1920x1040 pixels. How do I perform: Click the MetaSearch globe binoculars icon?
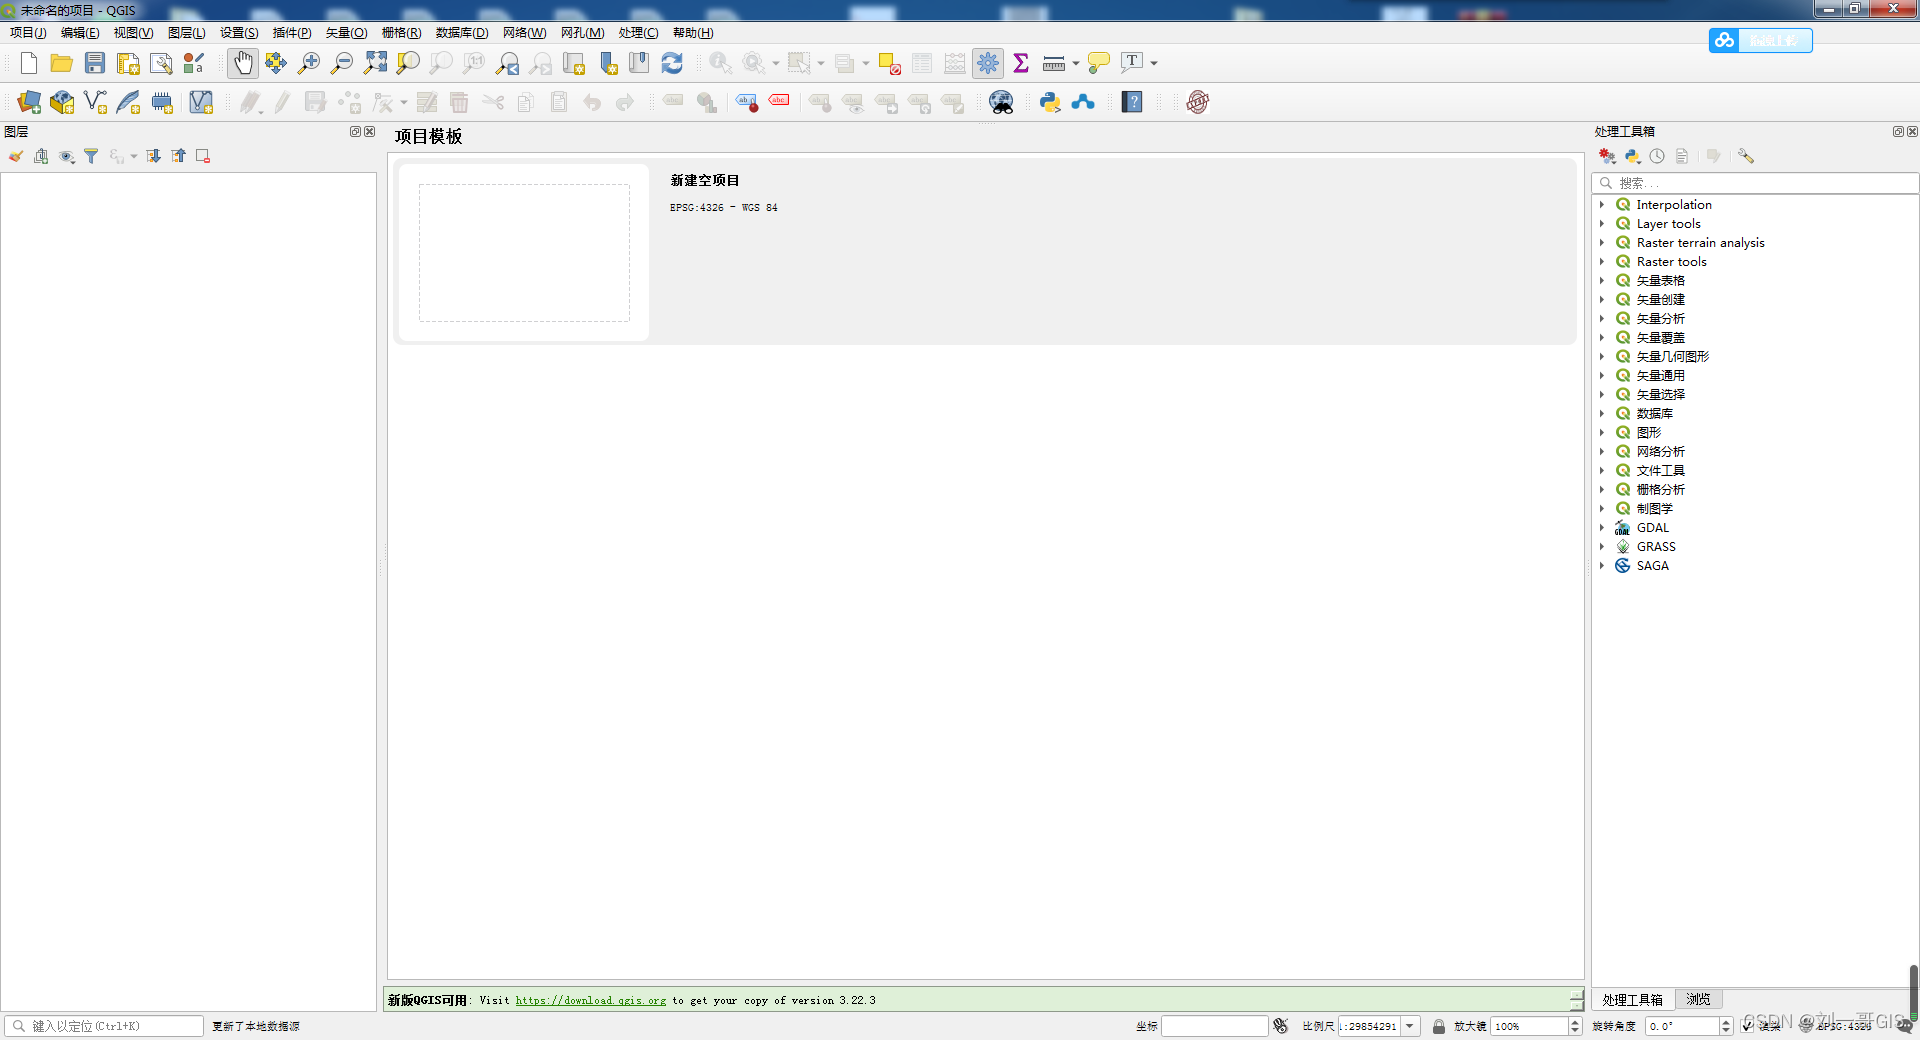[x=1001, y=102]
